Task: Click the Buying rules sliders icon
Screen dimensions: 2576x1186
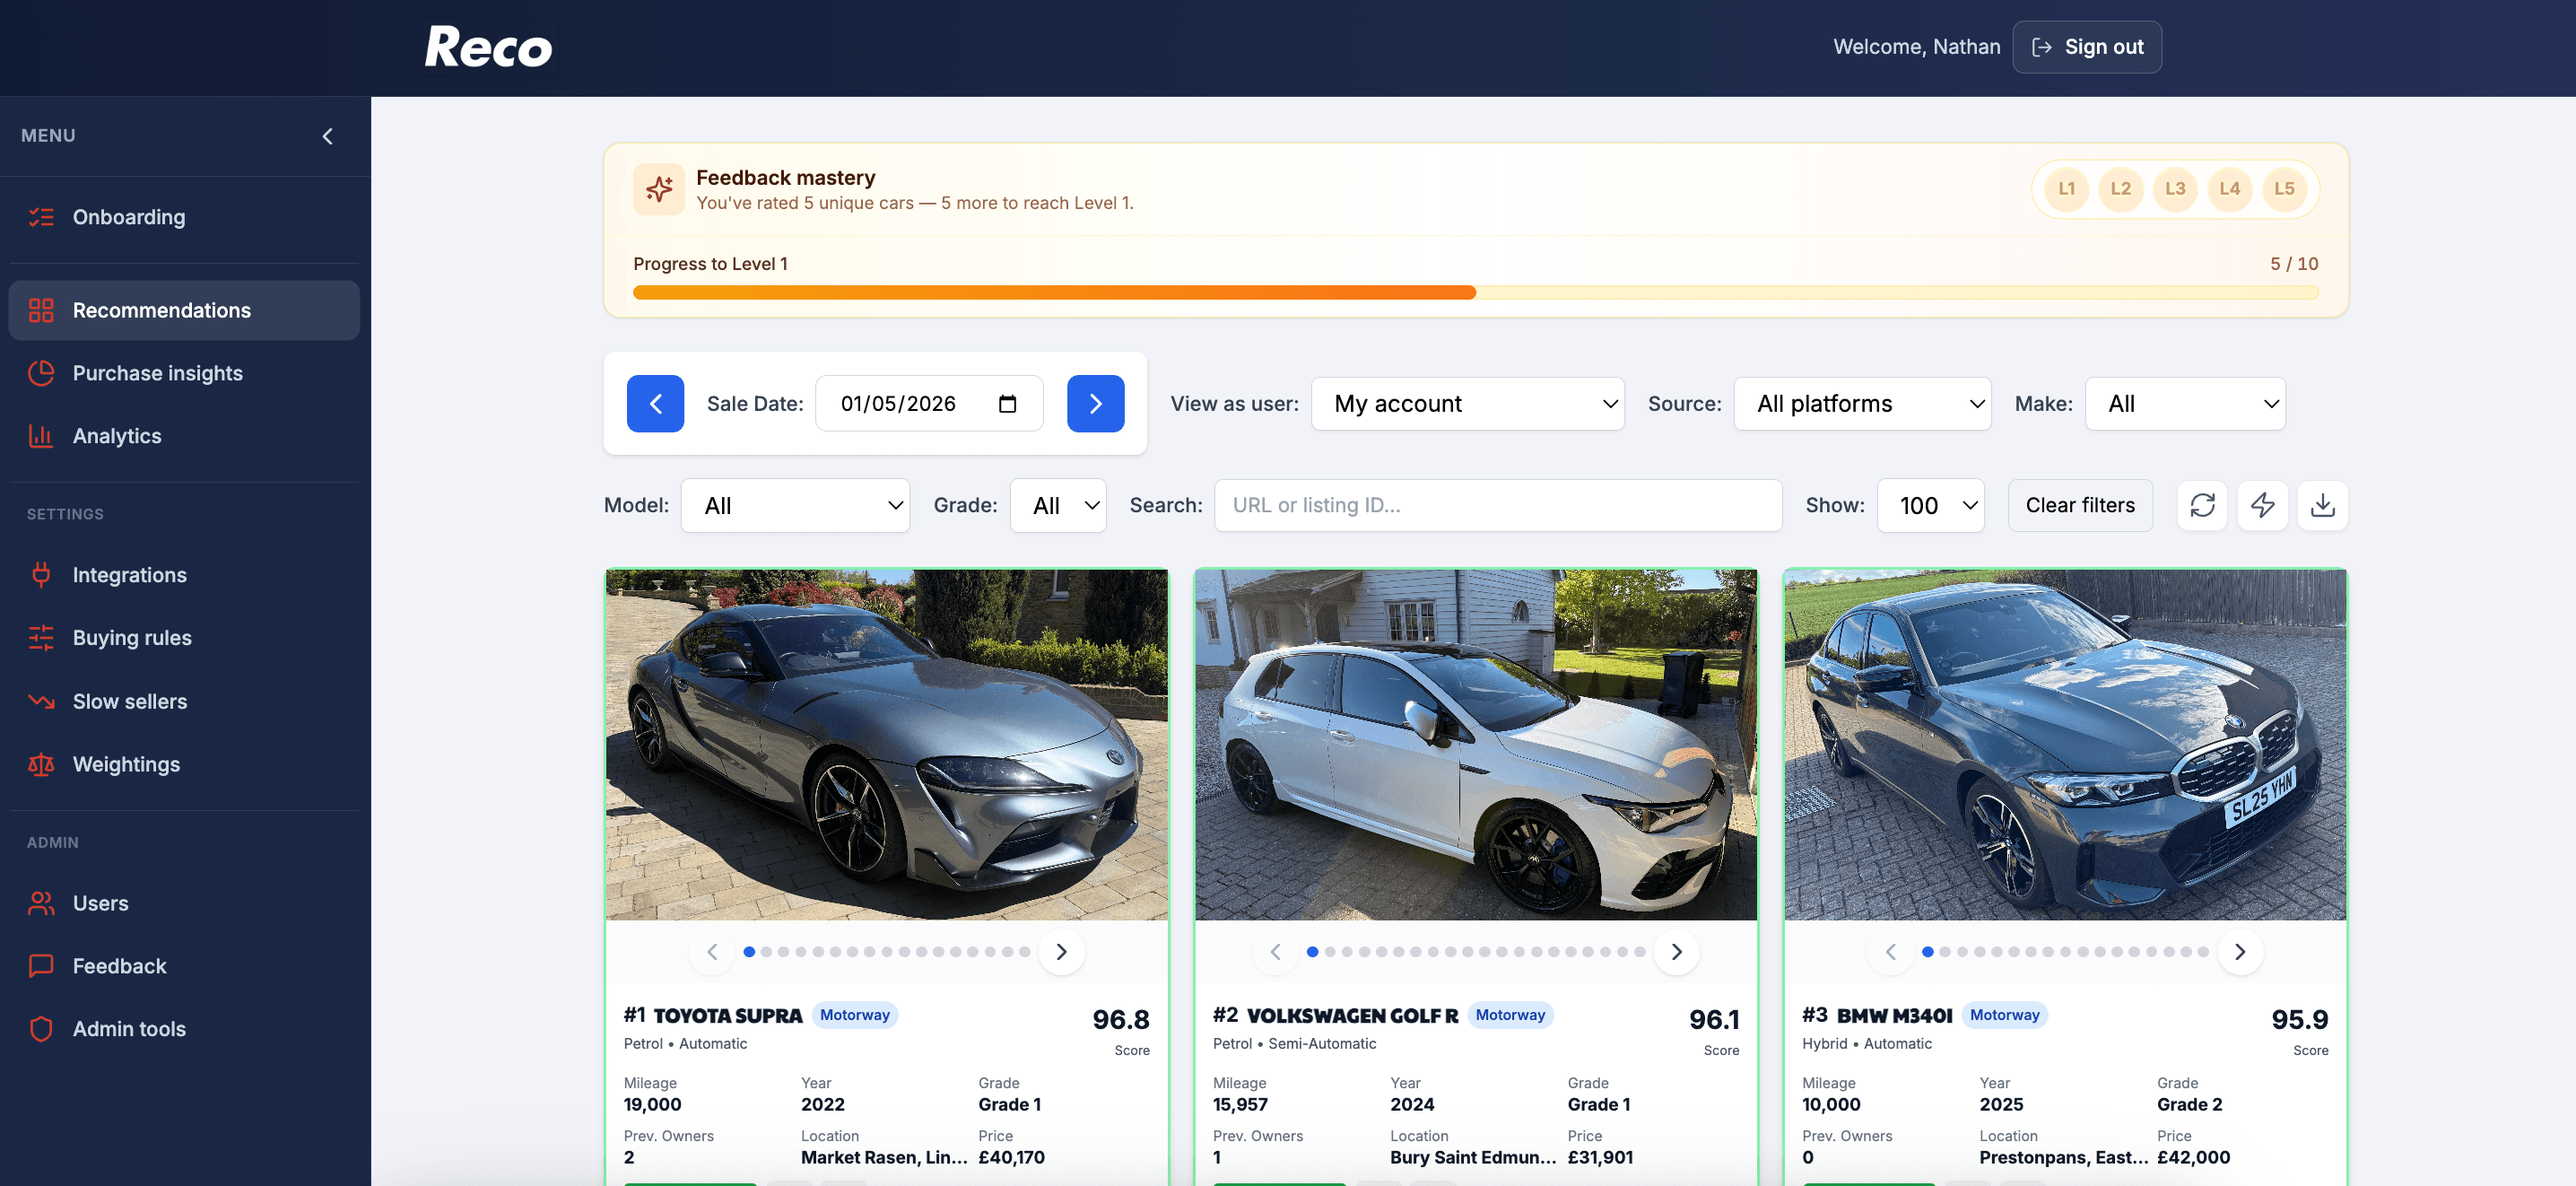Action: [41, 638]
